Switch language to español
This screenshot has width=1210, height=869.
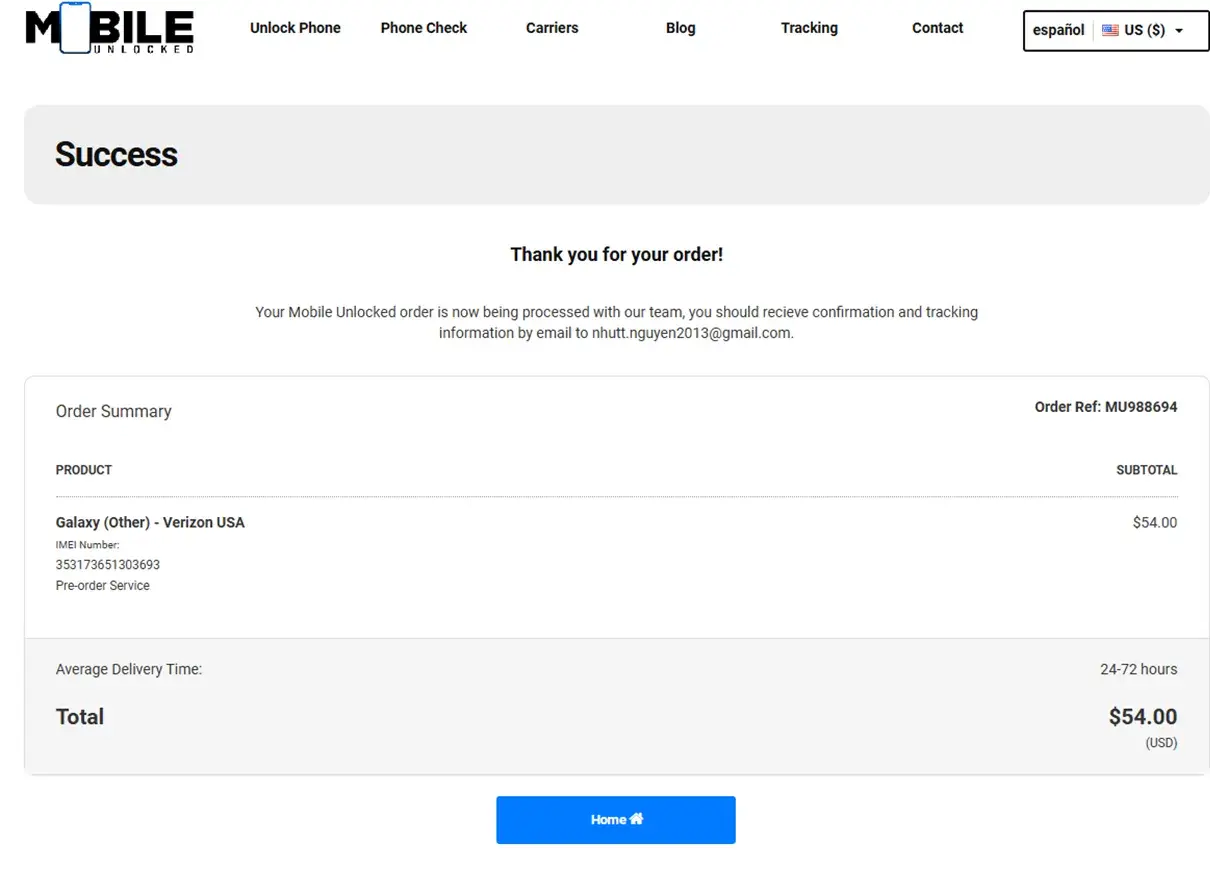click(1058, 30)
